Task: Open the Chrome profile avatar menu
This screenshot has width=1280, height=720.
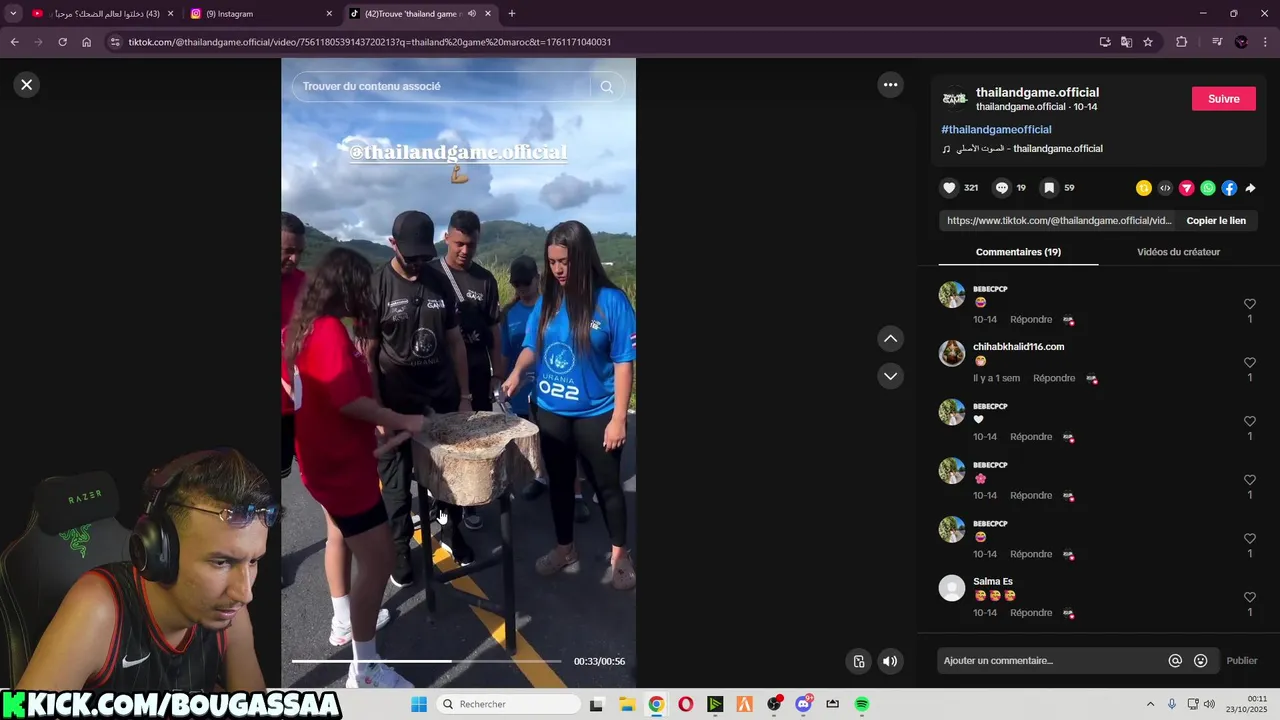Action: pyautogui.click(x=1241, y=42)
